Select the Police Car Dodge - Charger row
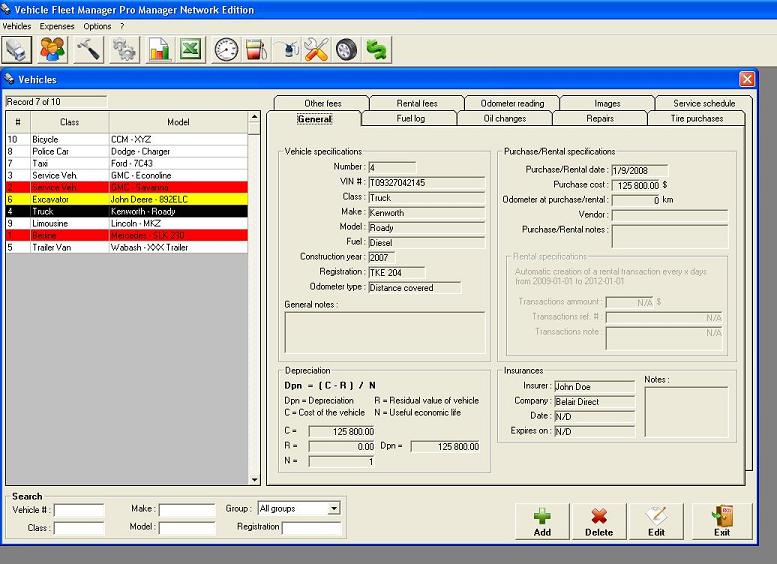 (x=127, y=151)
